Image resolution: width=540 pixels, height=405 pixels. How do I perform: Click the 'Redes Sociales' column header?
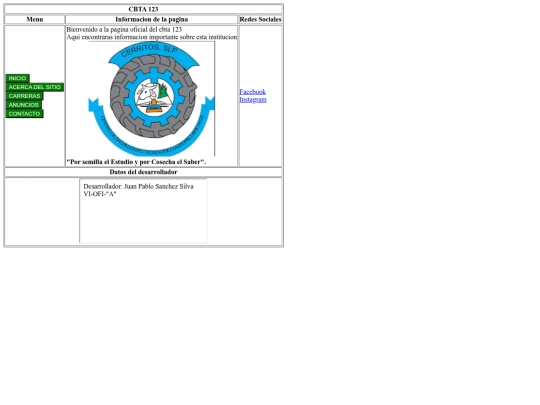click(x=260, y=19)
